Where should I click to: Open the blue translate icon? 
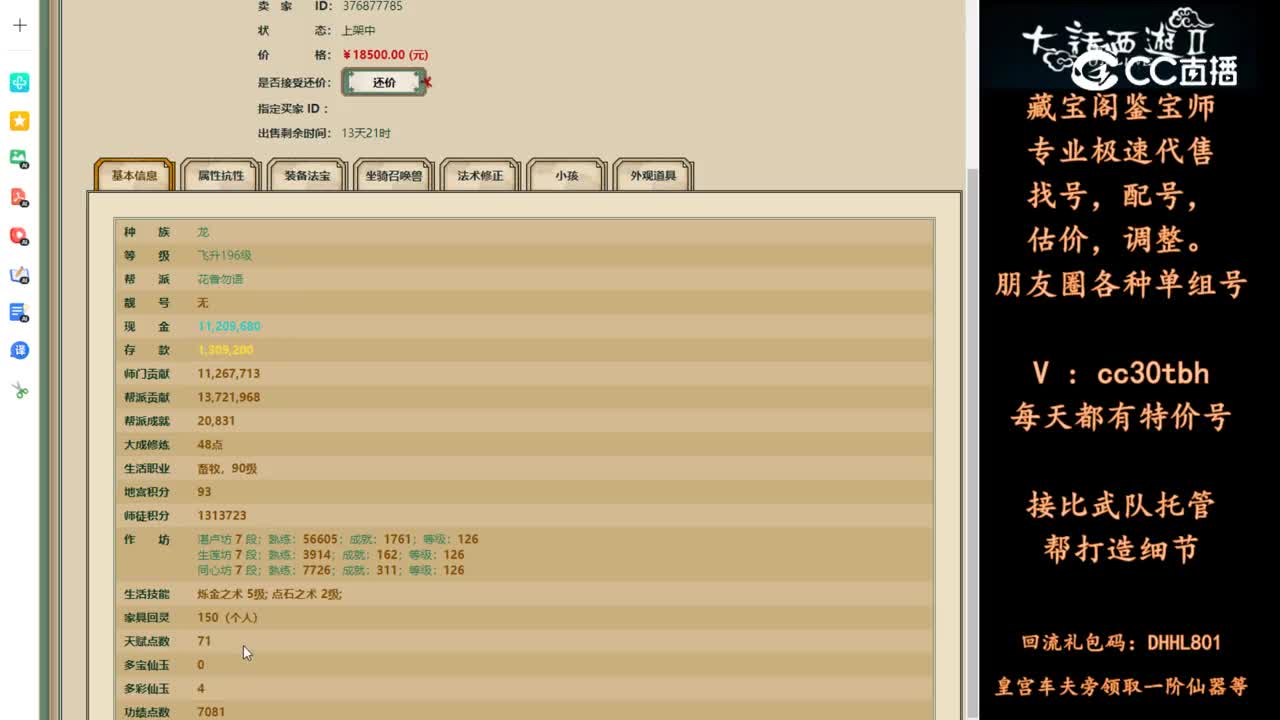click(x=19, y=350)
